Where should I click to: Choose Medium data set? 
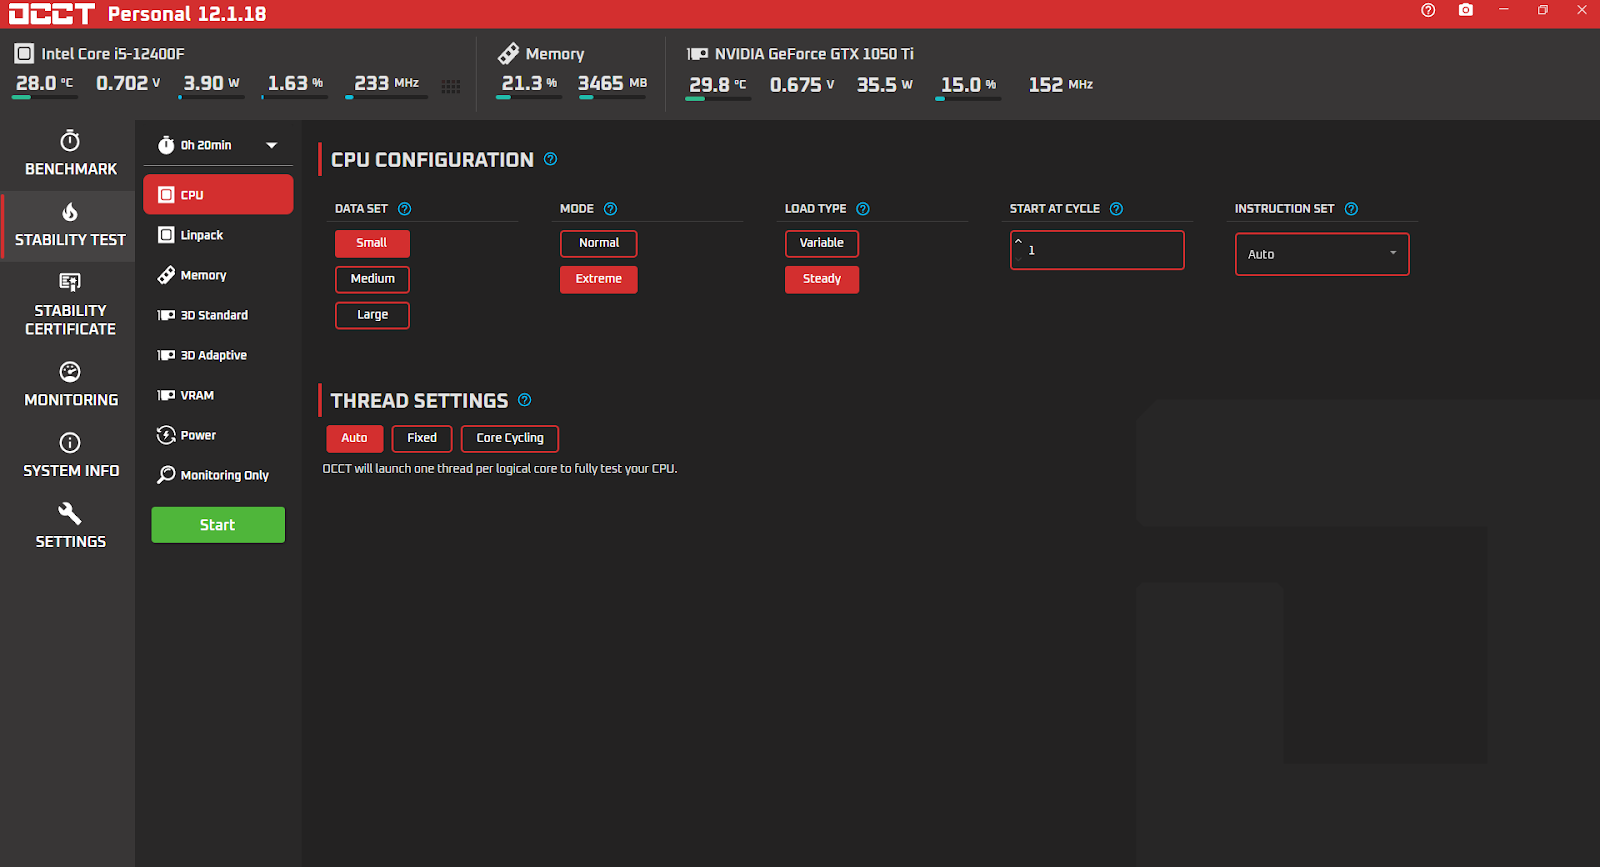[372, 279]
